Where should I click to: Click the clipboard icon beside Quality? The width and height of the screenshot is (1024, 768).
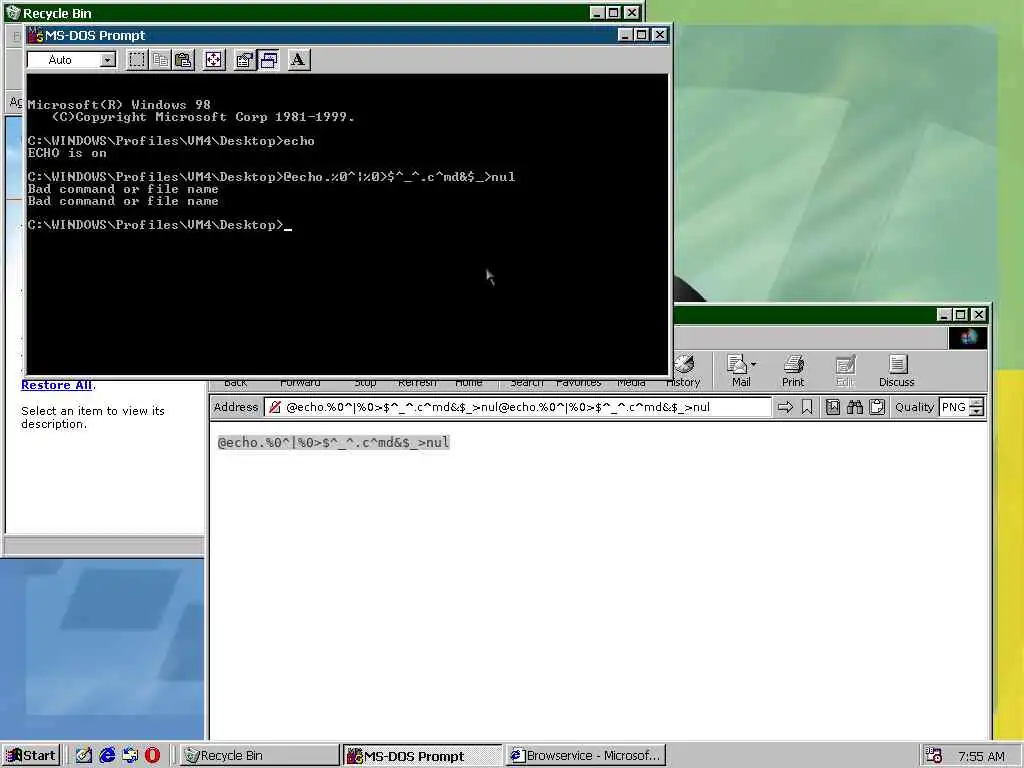coord(877,408)
